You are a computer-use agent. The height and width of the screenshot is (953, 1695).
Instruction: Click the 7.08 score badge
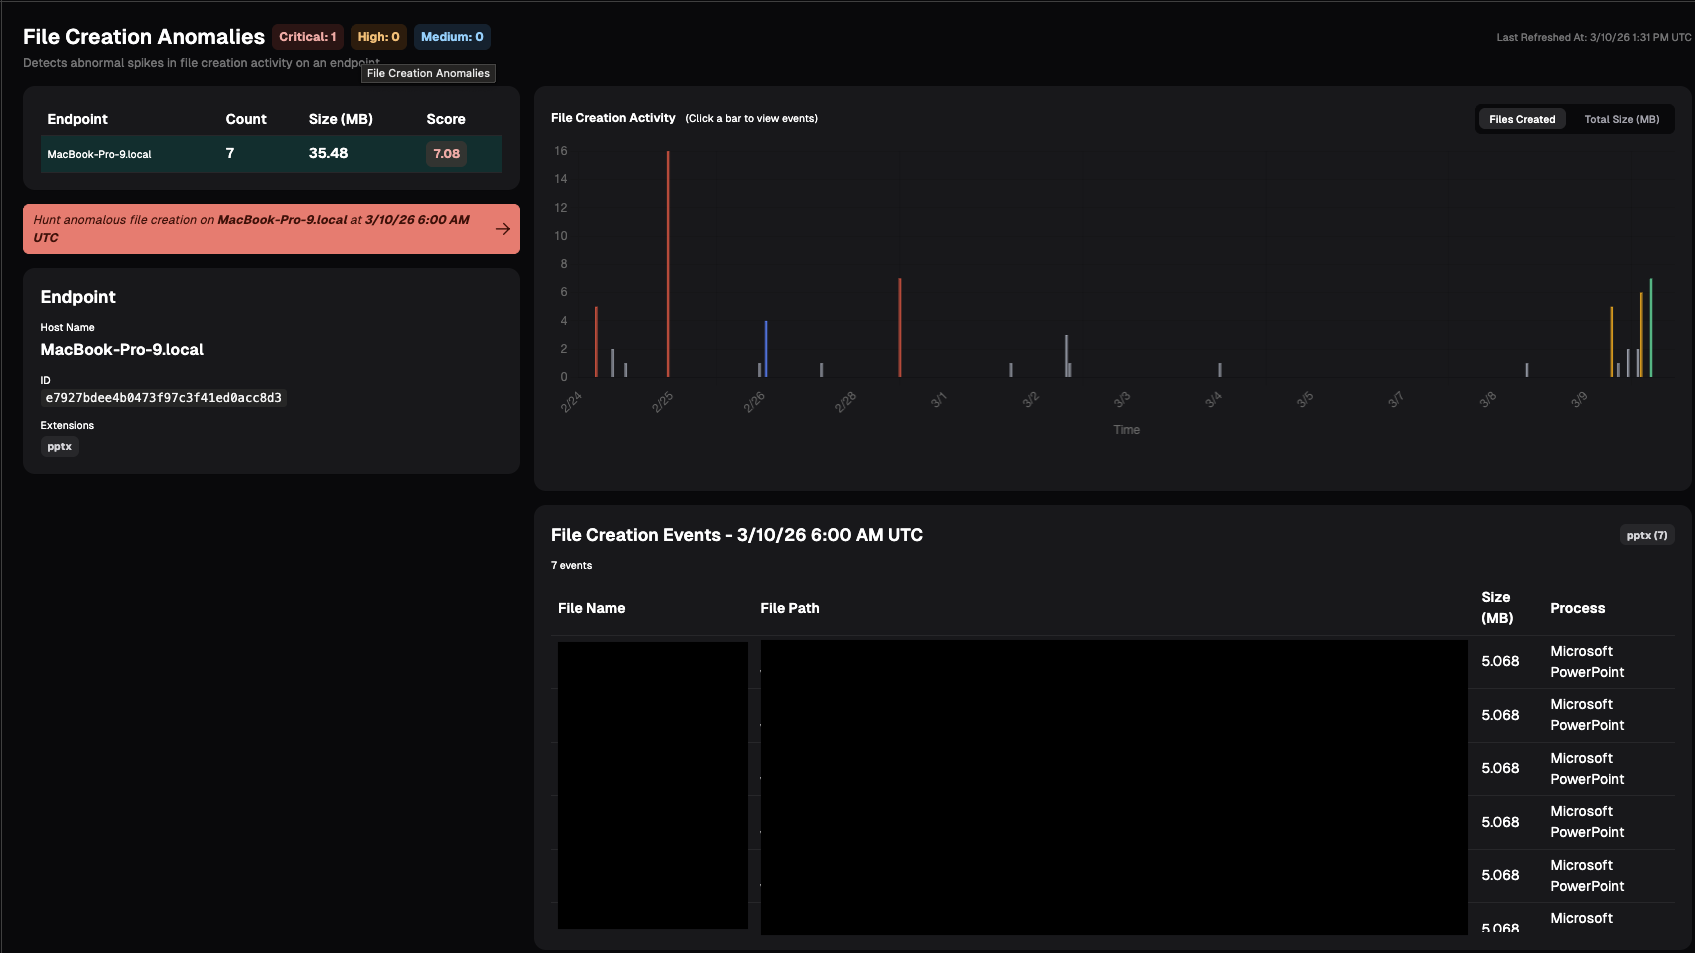coord(446,154)
